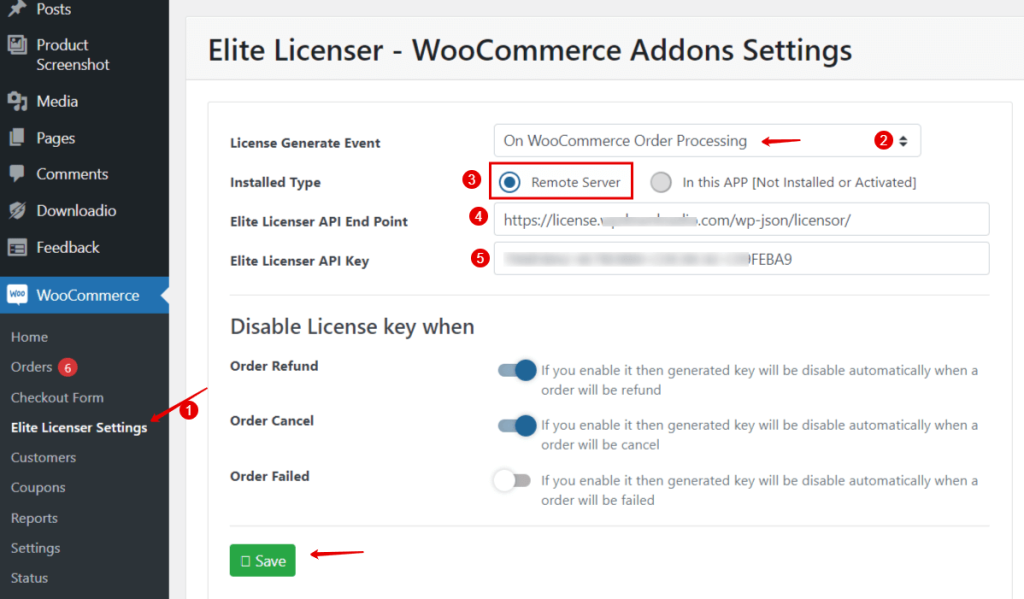Screen dimensions: 1024x599
Task: Open the License Generate Event dropdown
Action: pyautogui.click(x=706, y=140)
